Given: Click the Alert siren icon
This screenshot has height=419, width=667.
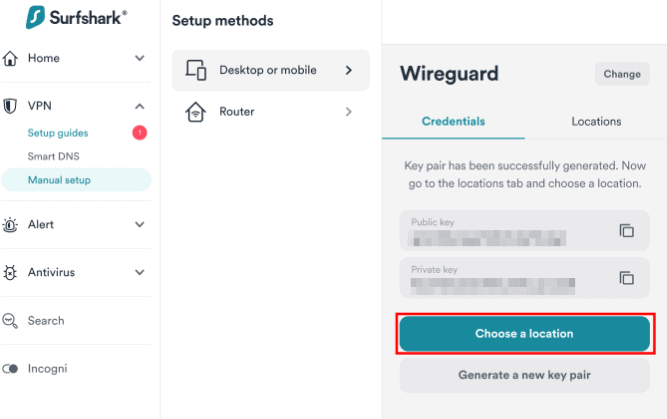Looking at the screenshot, I should point(11,225).
